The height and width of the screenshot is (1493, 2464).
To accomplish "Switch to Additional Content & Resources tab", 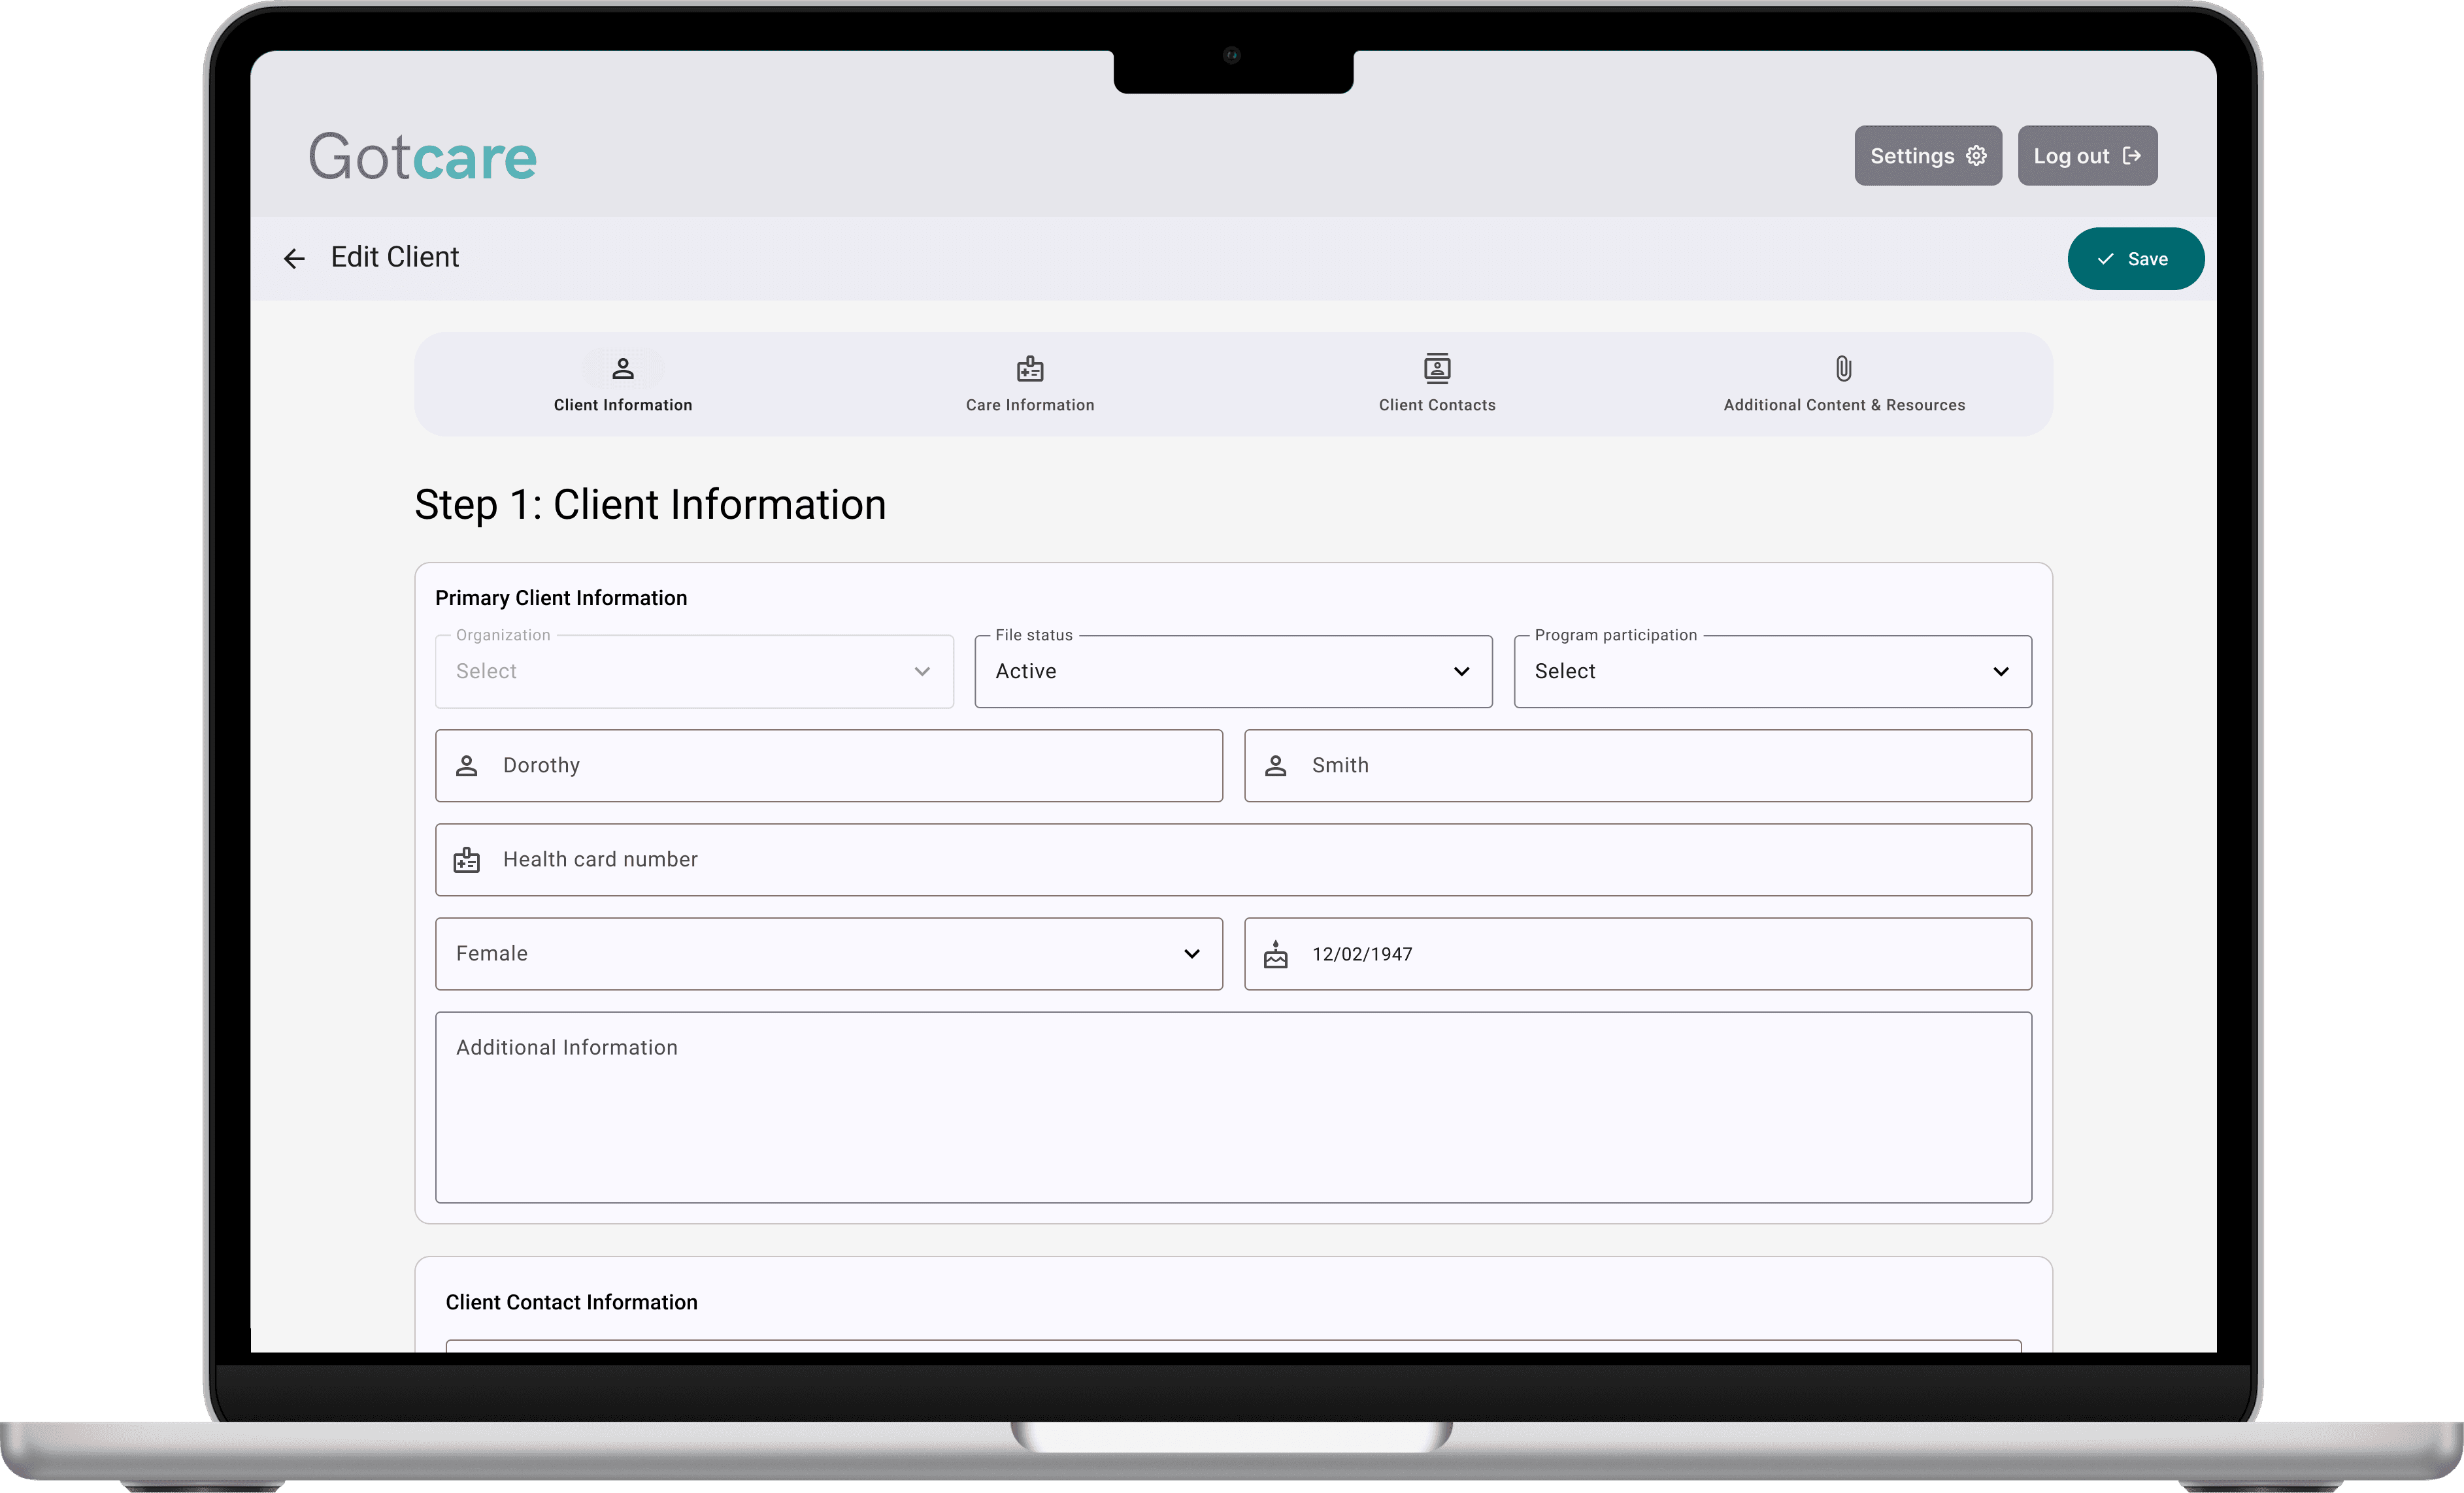I will click(1844, 384).
